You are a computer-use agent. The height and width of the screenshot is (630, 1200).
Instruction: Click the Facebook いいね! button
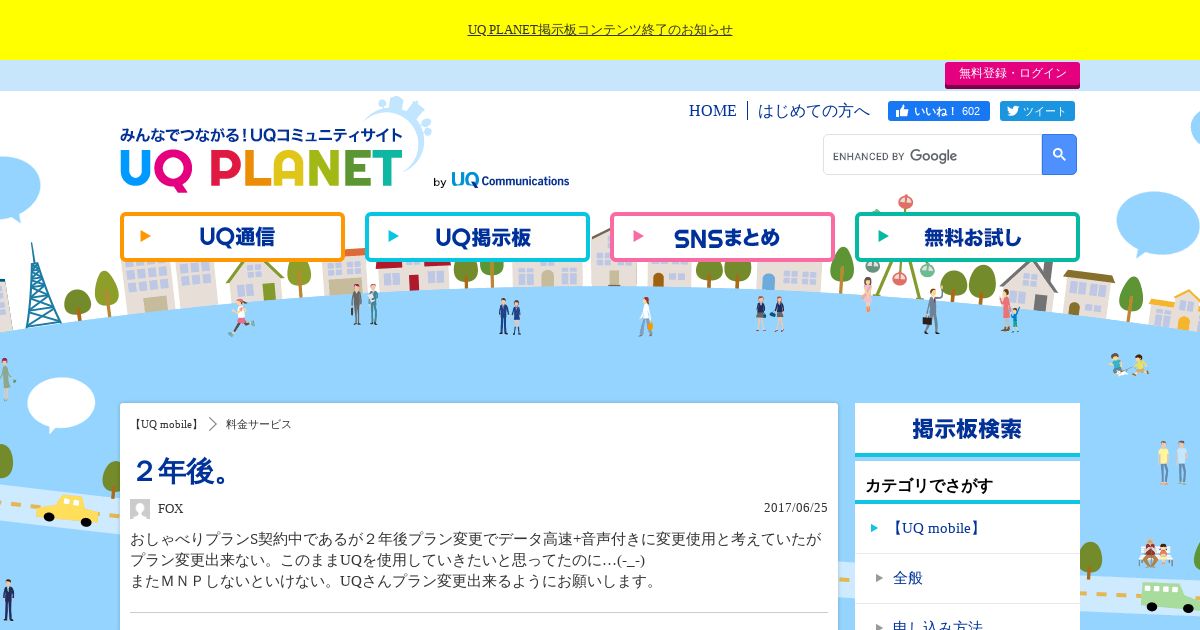point(939,111)
